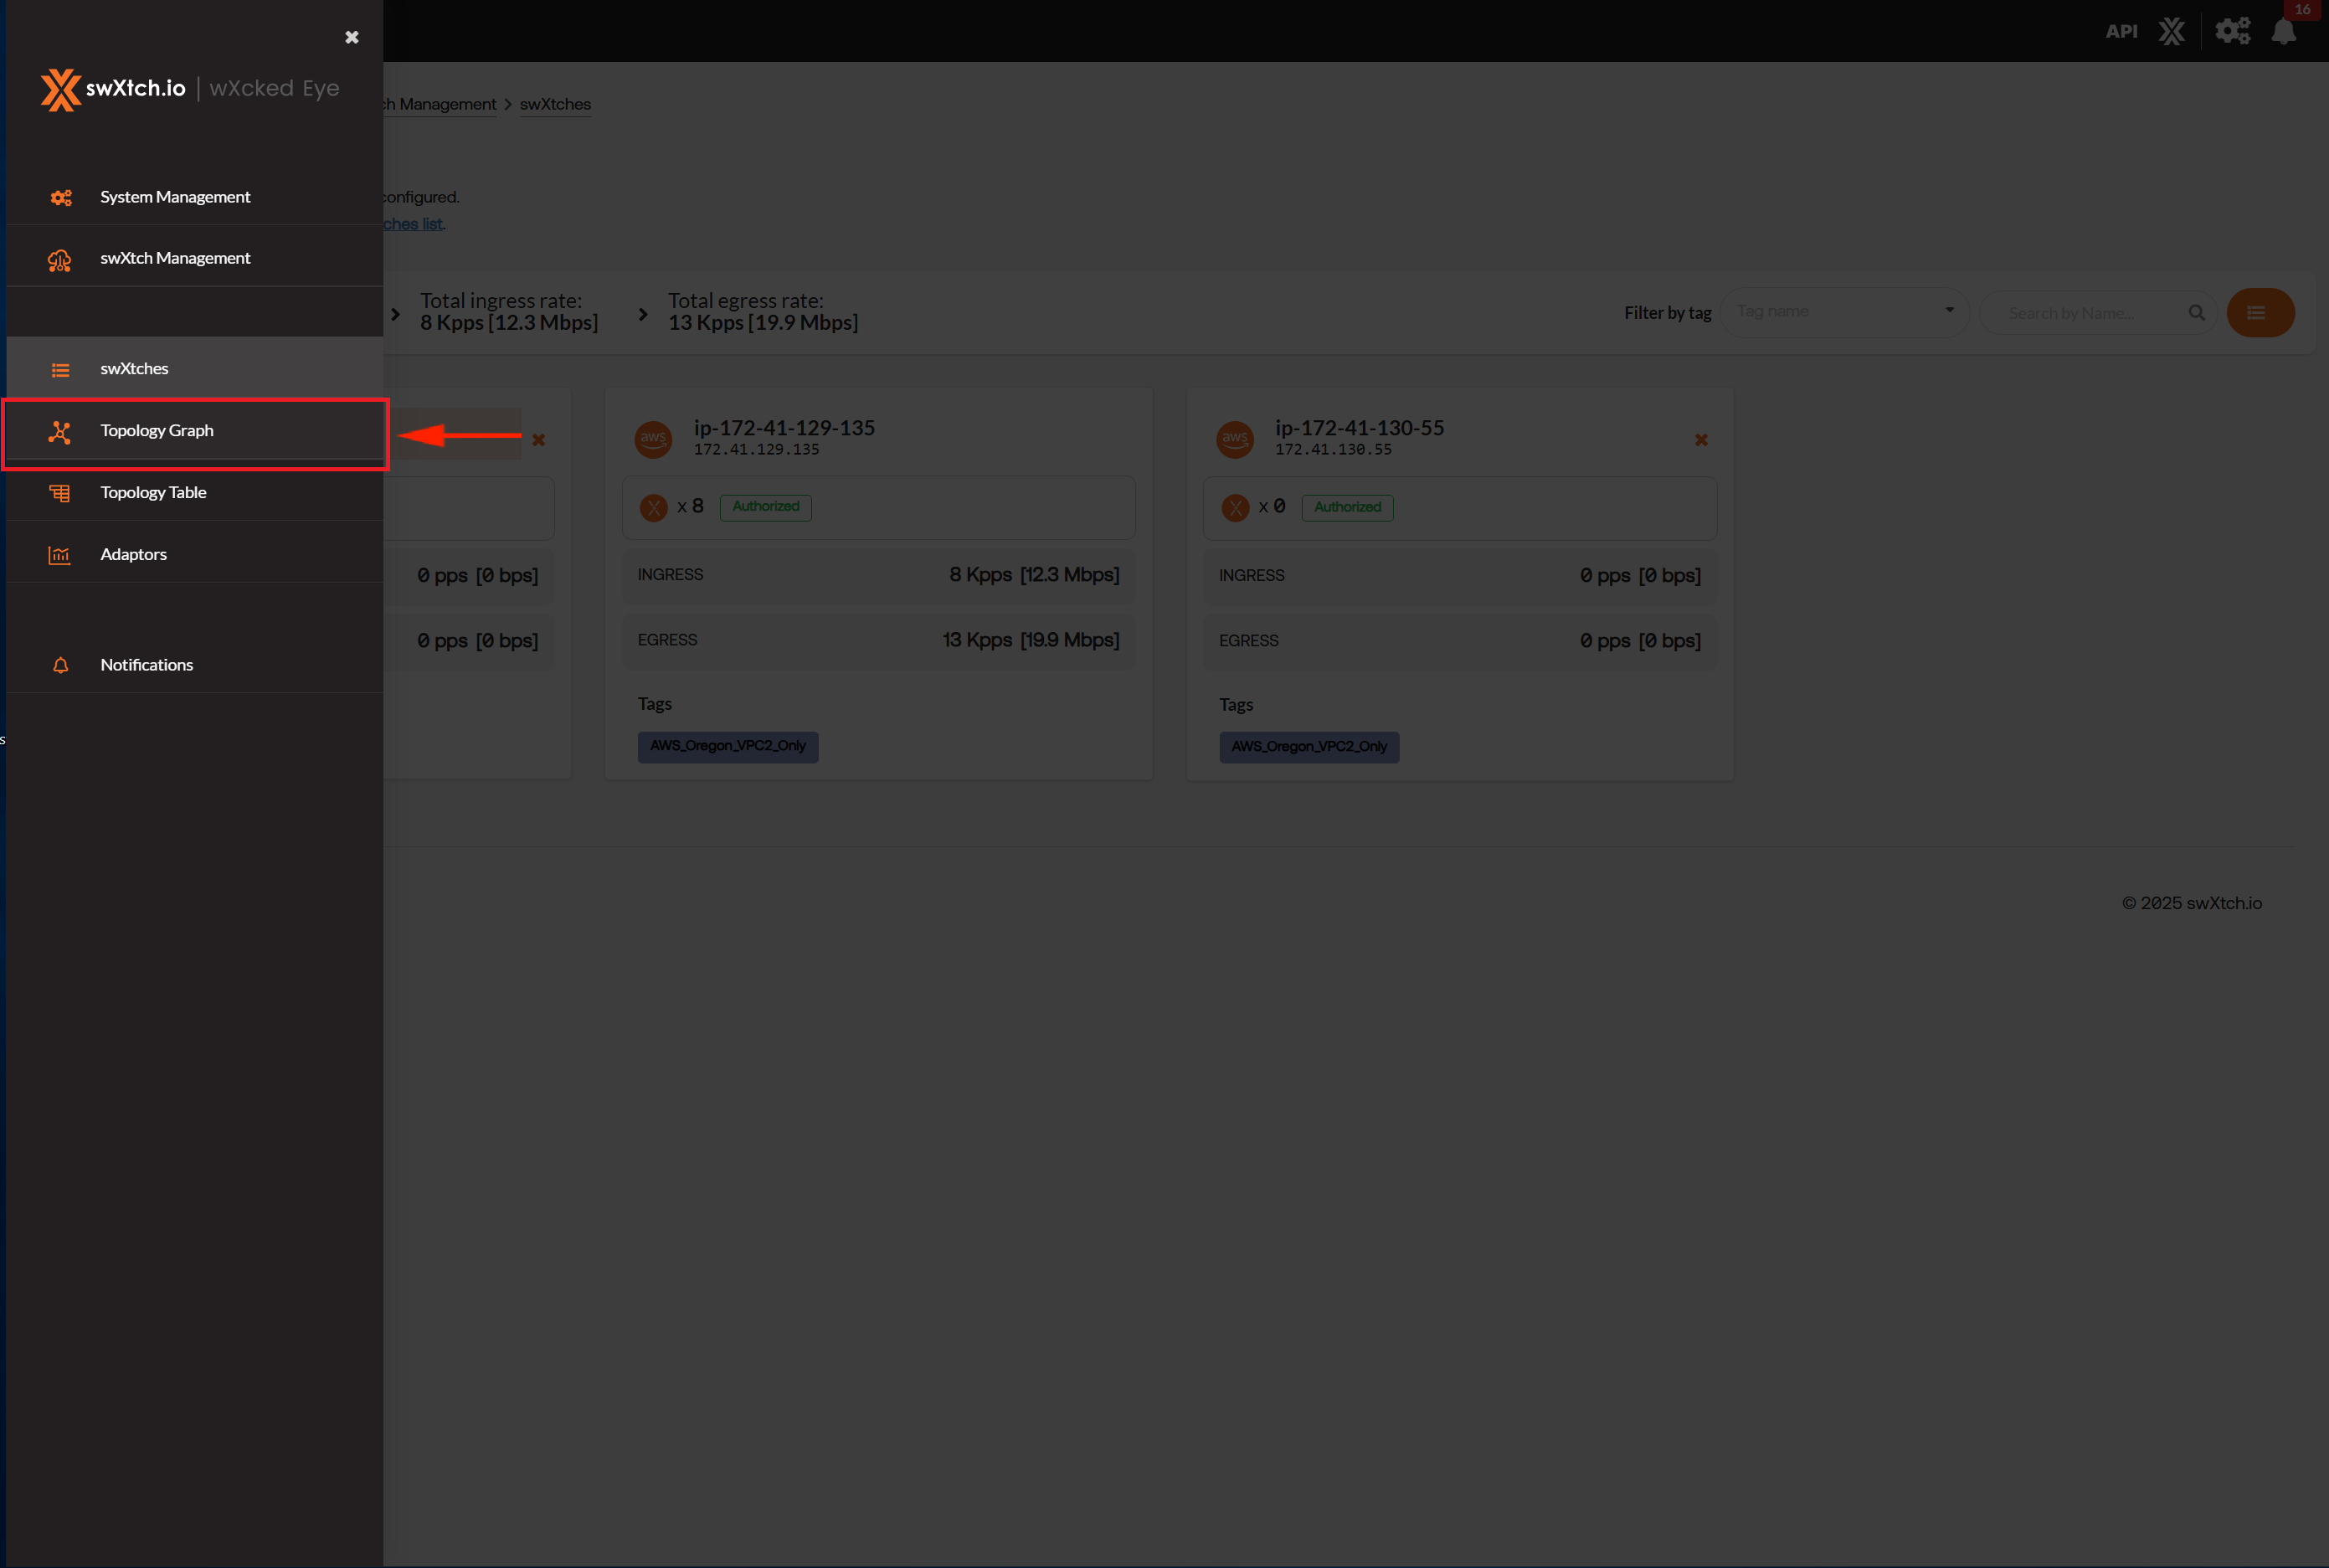Open the settings gears icon in header

2232,31
